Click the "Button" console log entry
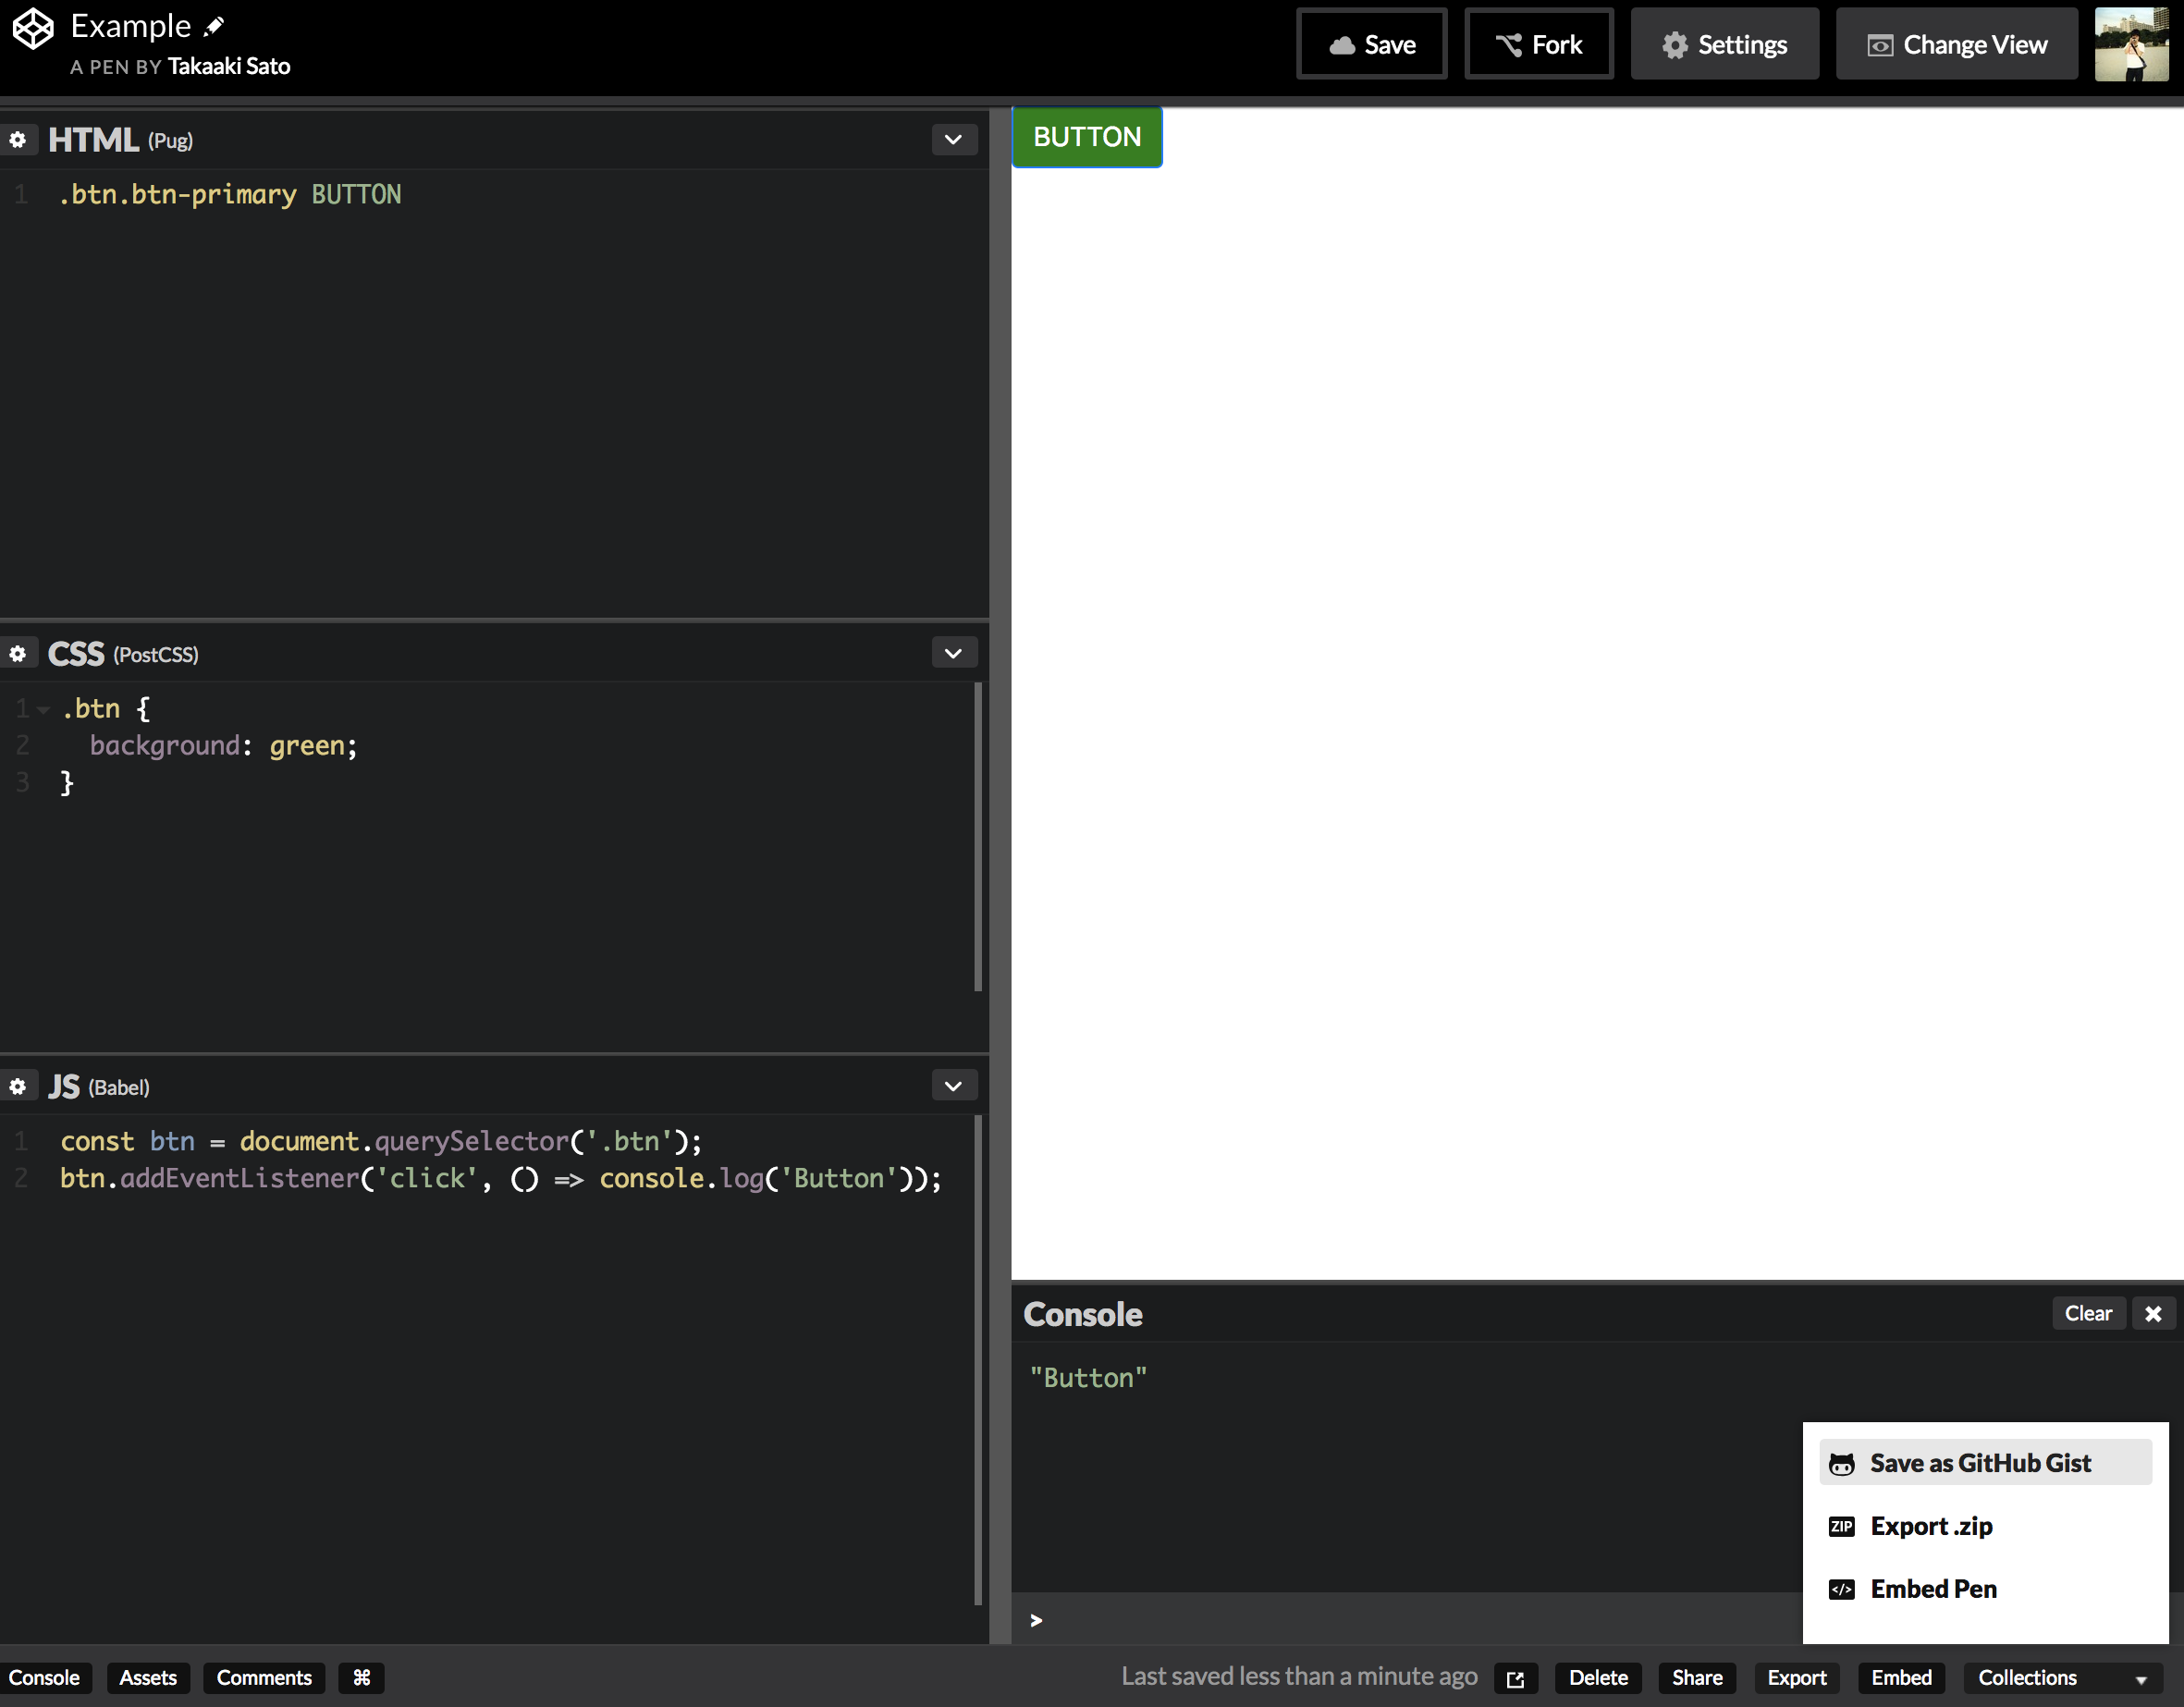The height and width of the screenshot is (1707, 2184). (x=1089, y=1378)
